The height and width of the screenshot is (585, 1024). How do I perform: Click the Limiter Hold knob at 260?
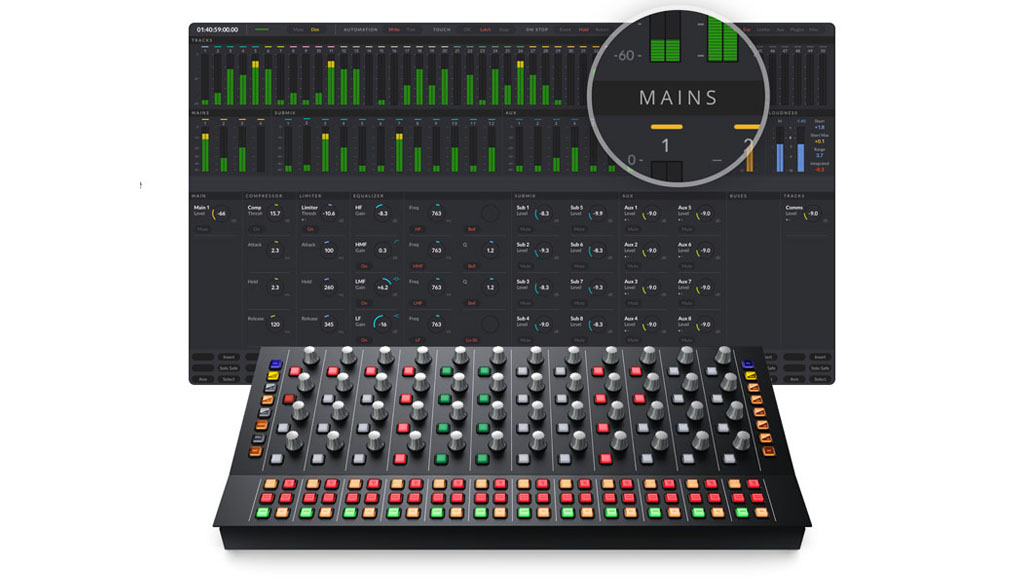click(329, 287)
